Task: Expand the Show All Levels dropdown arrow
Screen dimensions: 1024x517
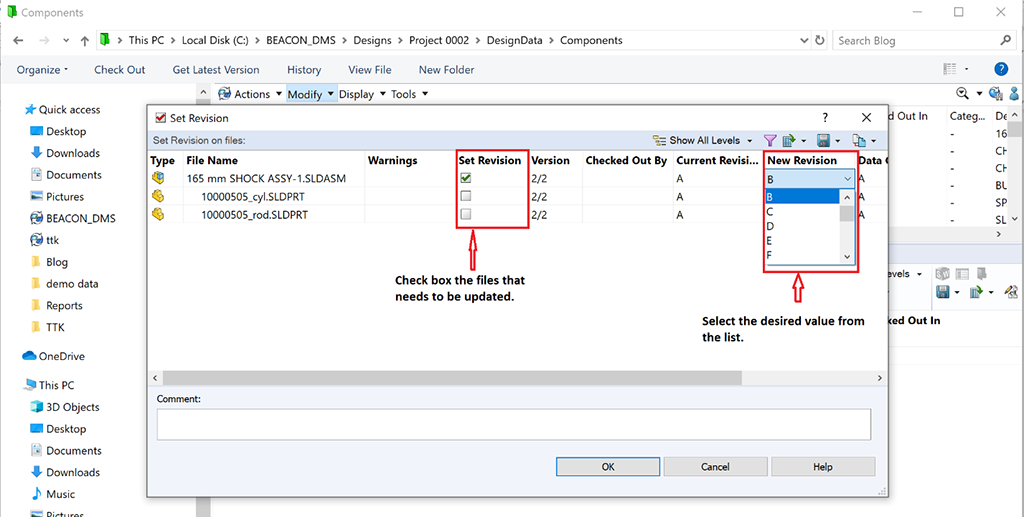Action: click(x=750, y=140)
